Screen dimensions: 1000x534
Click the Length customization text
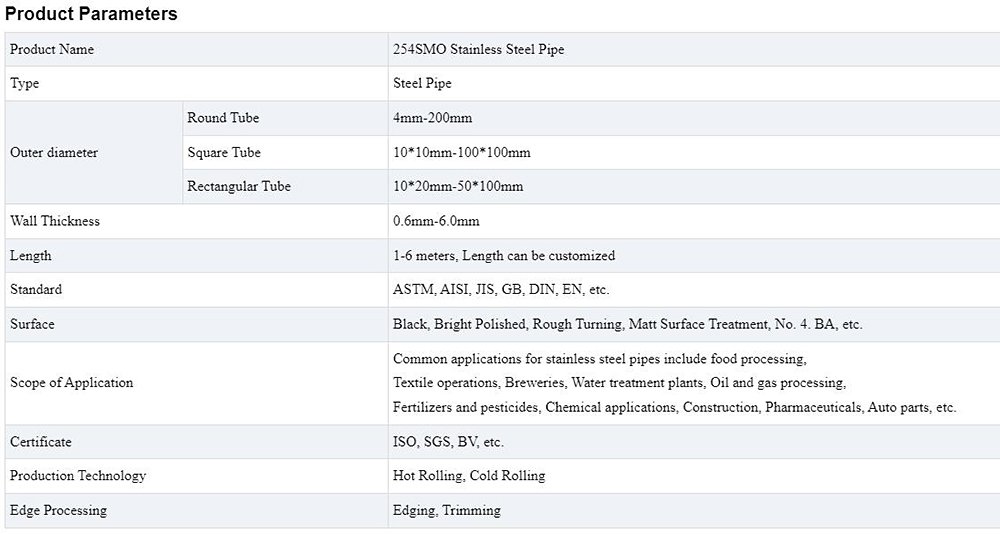pyautogui.click(x=504, y=256)
